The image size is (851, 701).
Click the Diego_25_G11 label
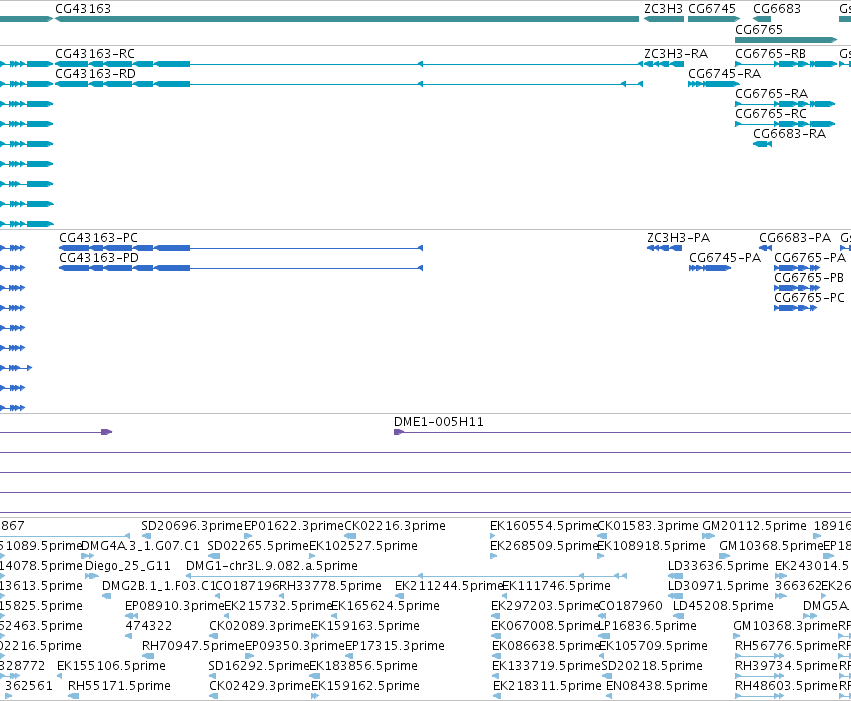[x=128, y=566]
